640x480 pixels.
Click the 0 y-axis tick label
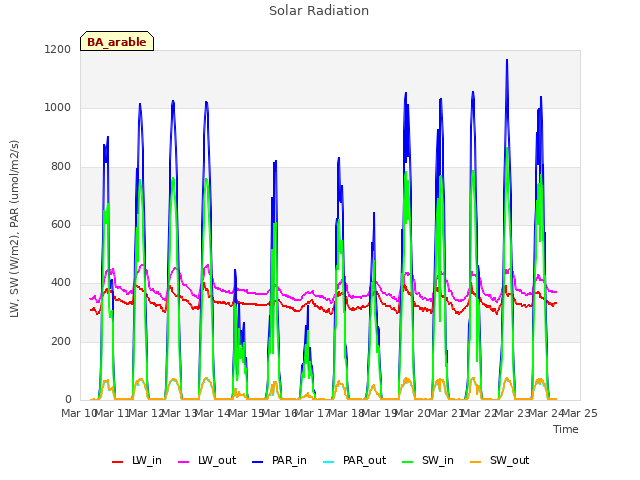[68, 400]
